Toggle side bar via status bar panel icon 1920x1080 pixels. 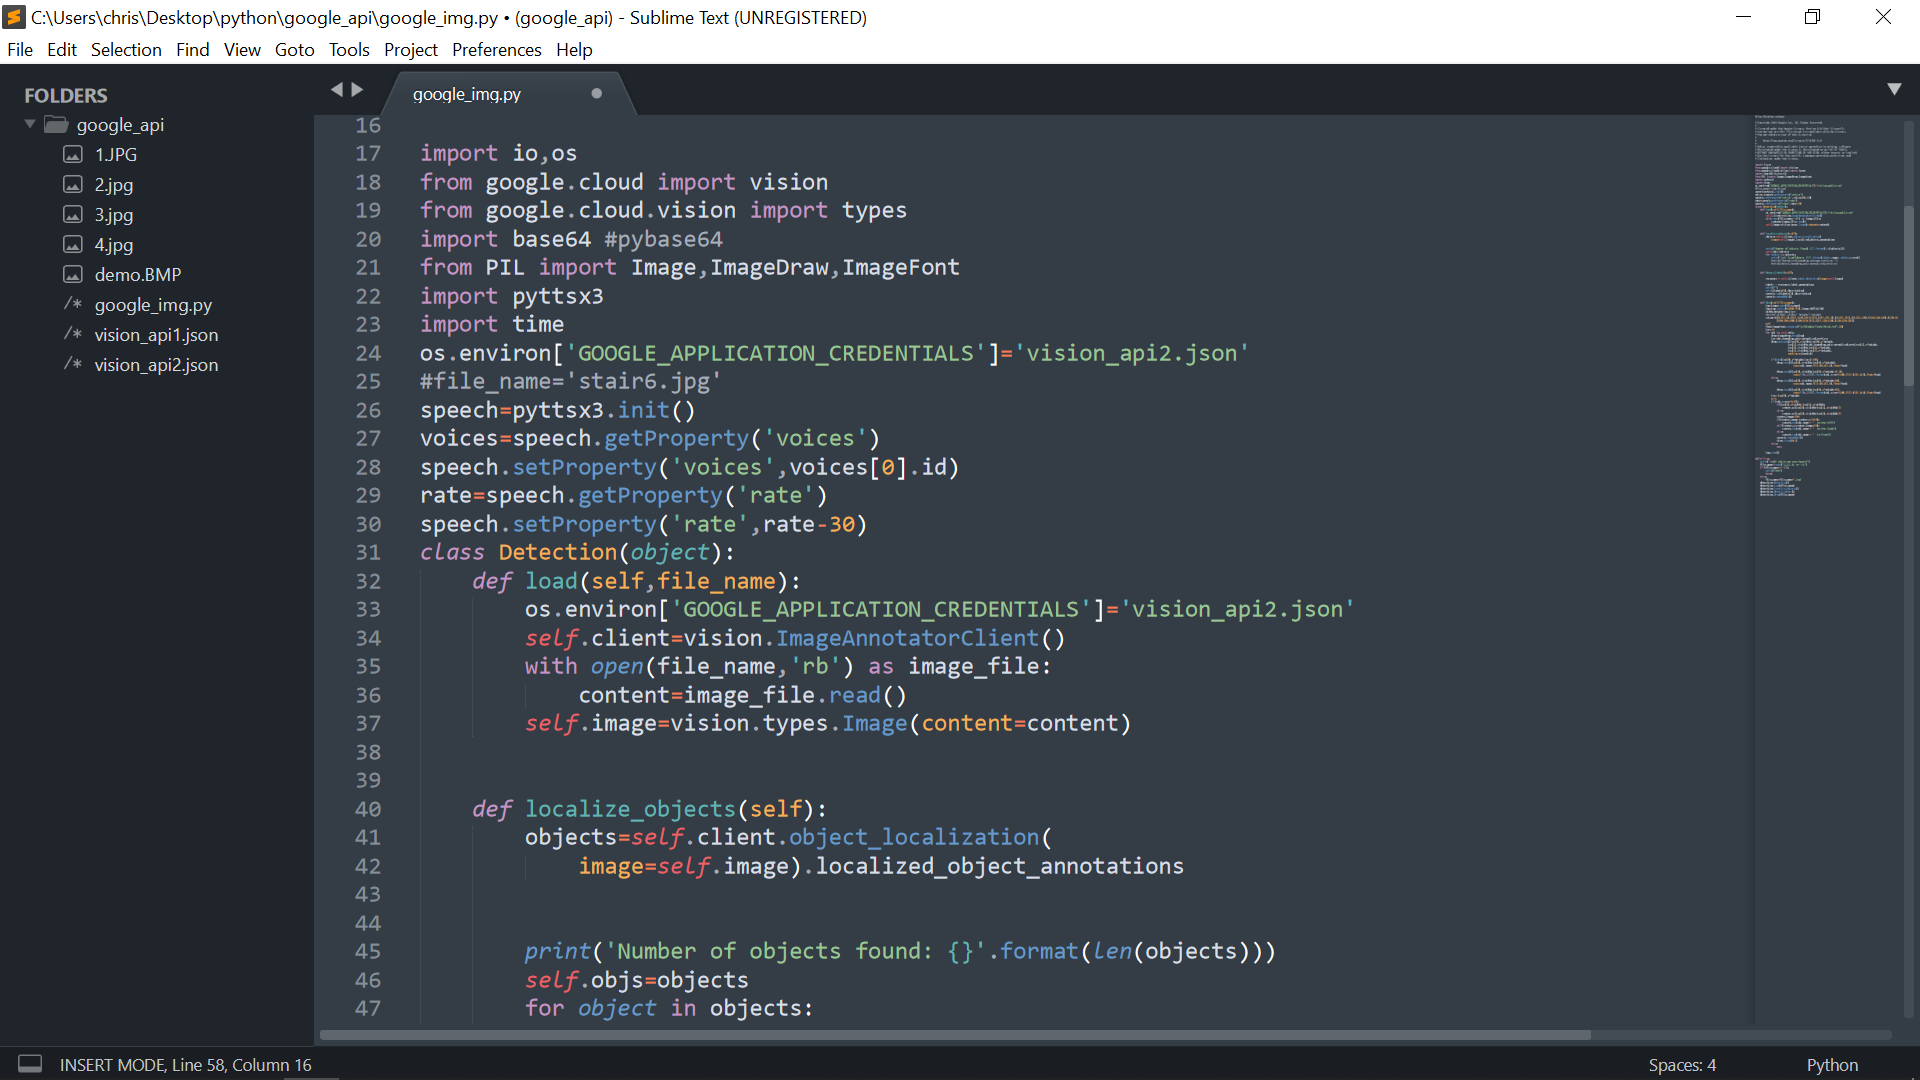[x=30, y=1064]
